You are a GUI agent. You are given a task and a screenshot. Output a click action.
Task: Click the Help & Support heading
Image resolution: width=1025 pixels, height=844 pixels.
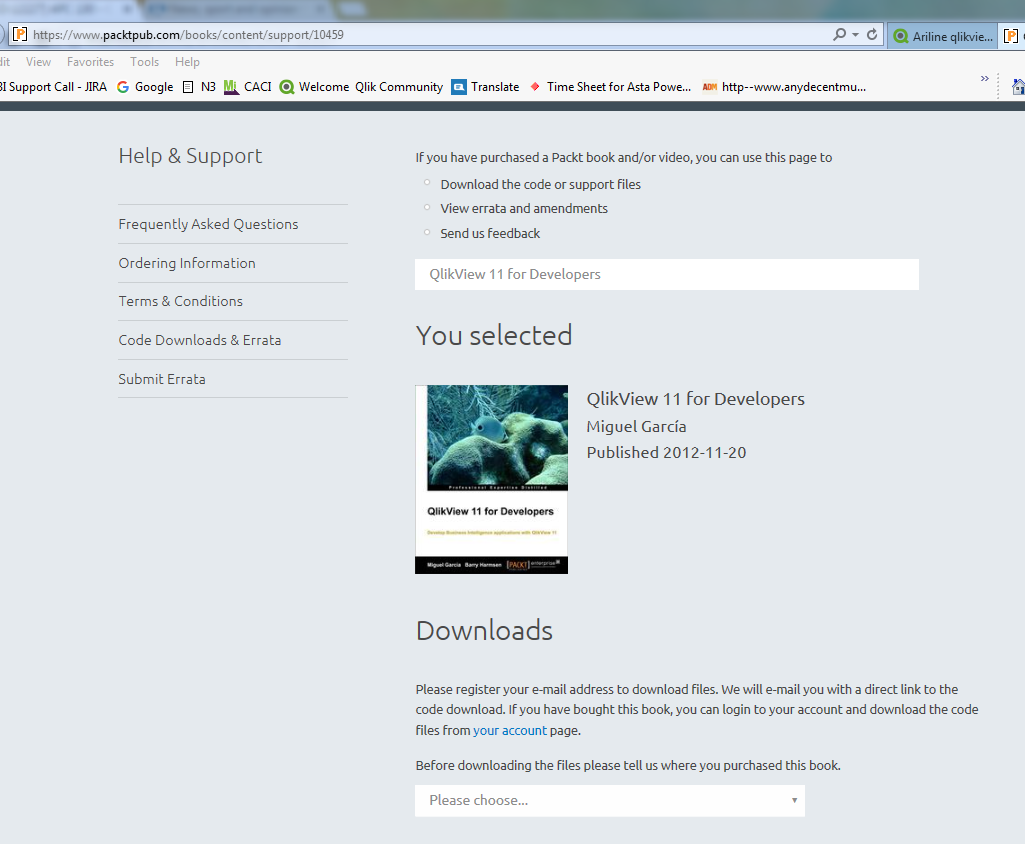point(190,156)
